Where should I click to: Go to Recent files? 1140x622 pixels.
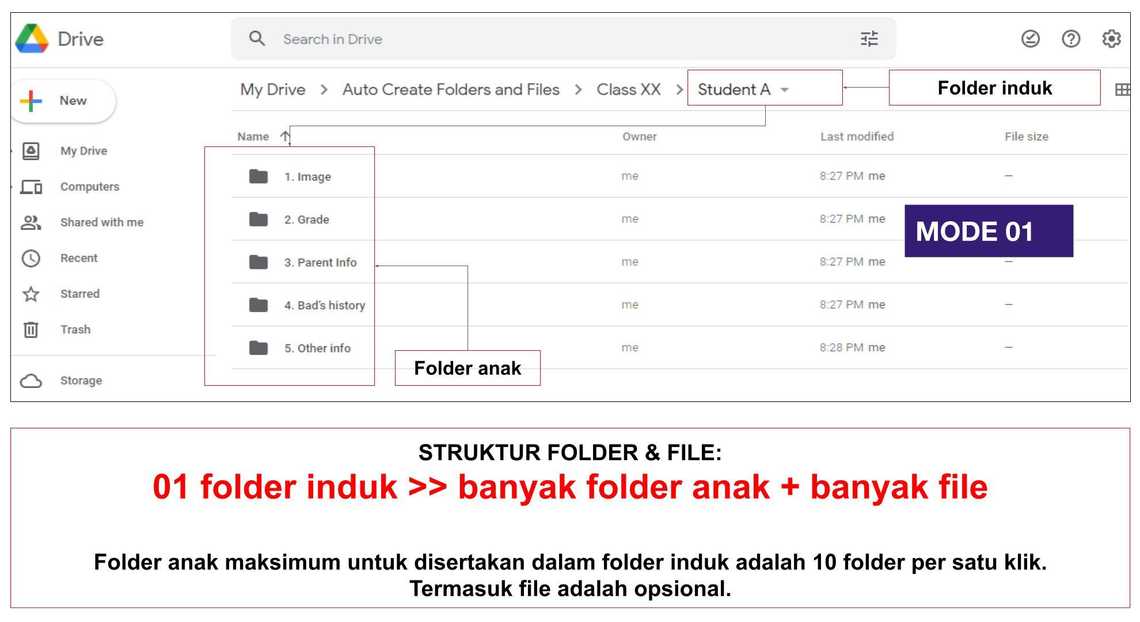pyautogui.click(x=78, y=258)
